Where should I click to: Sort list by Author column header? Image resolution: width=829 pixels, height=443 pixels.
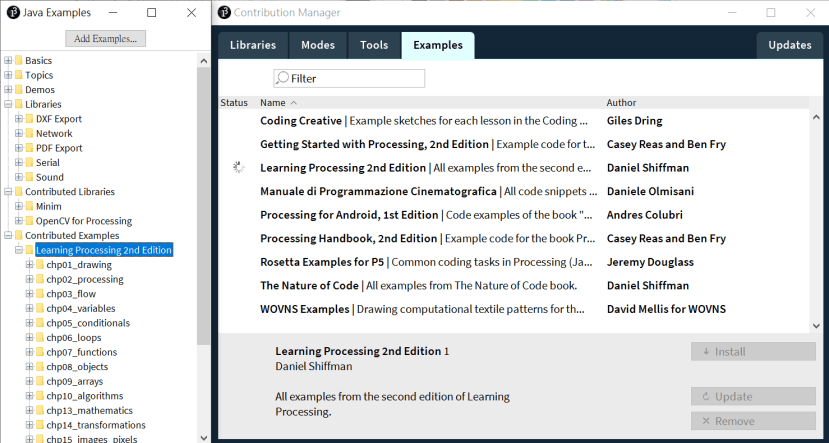tap(621, 103)
